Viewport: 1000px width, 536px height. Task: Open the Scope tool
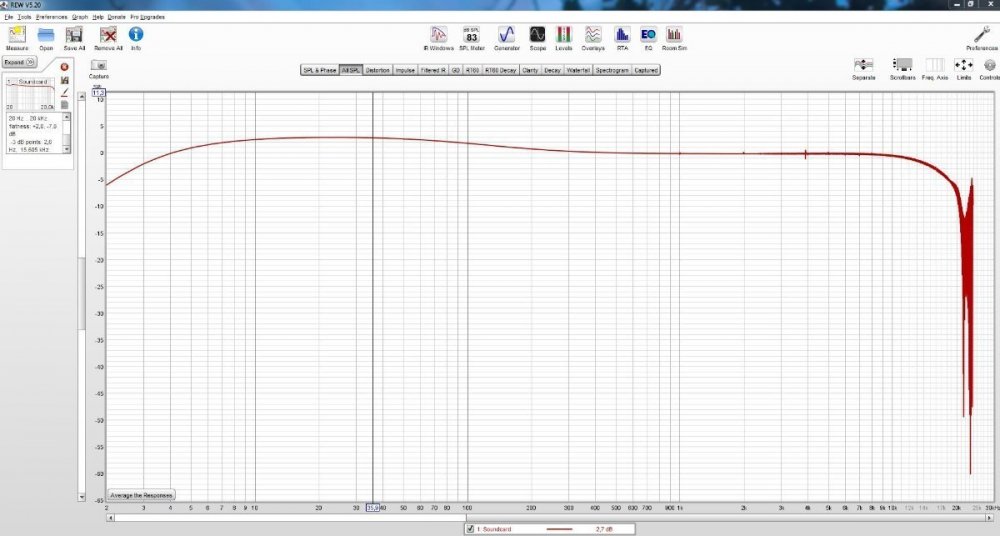coord(537,37)
